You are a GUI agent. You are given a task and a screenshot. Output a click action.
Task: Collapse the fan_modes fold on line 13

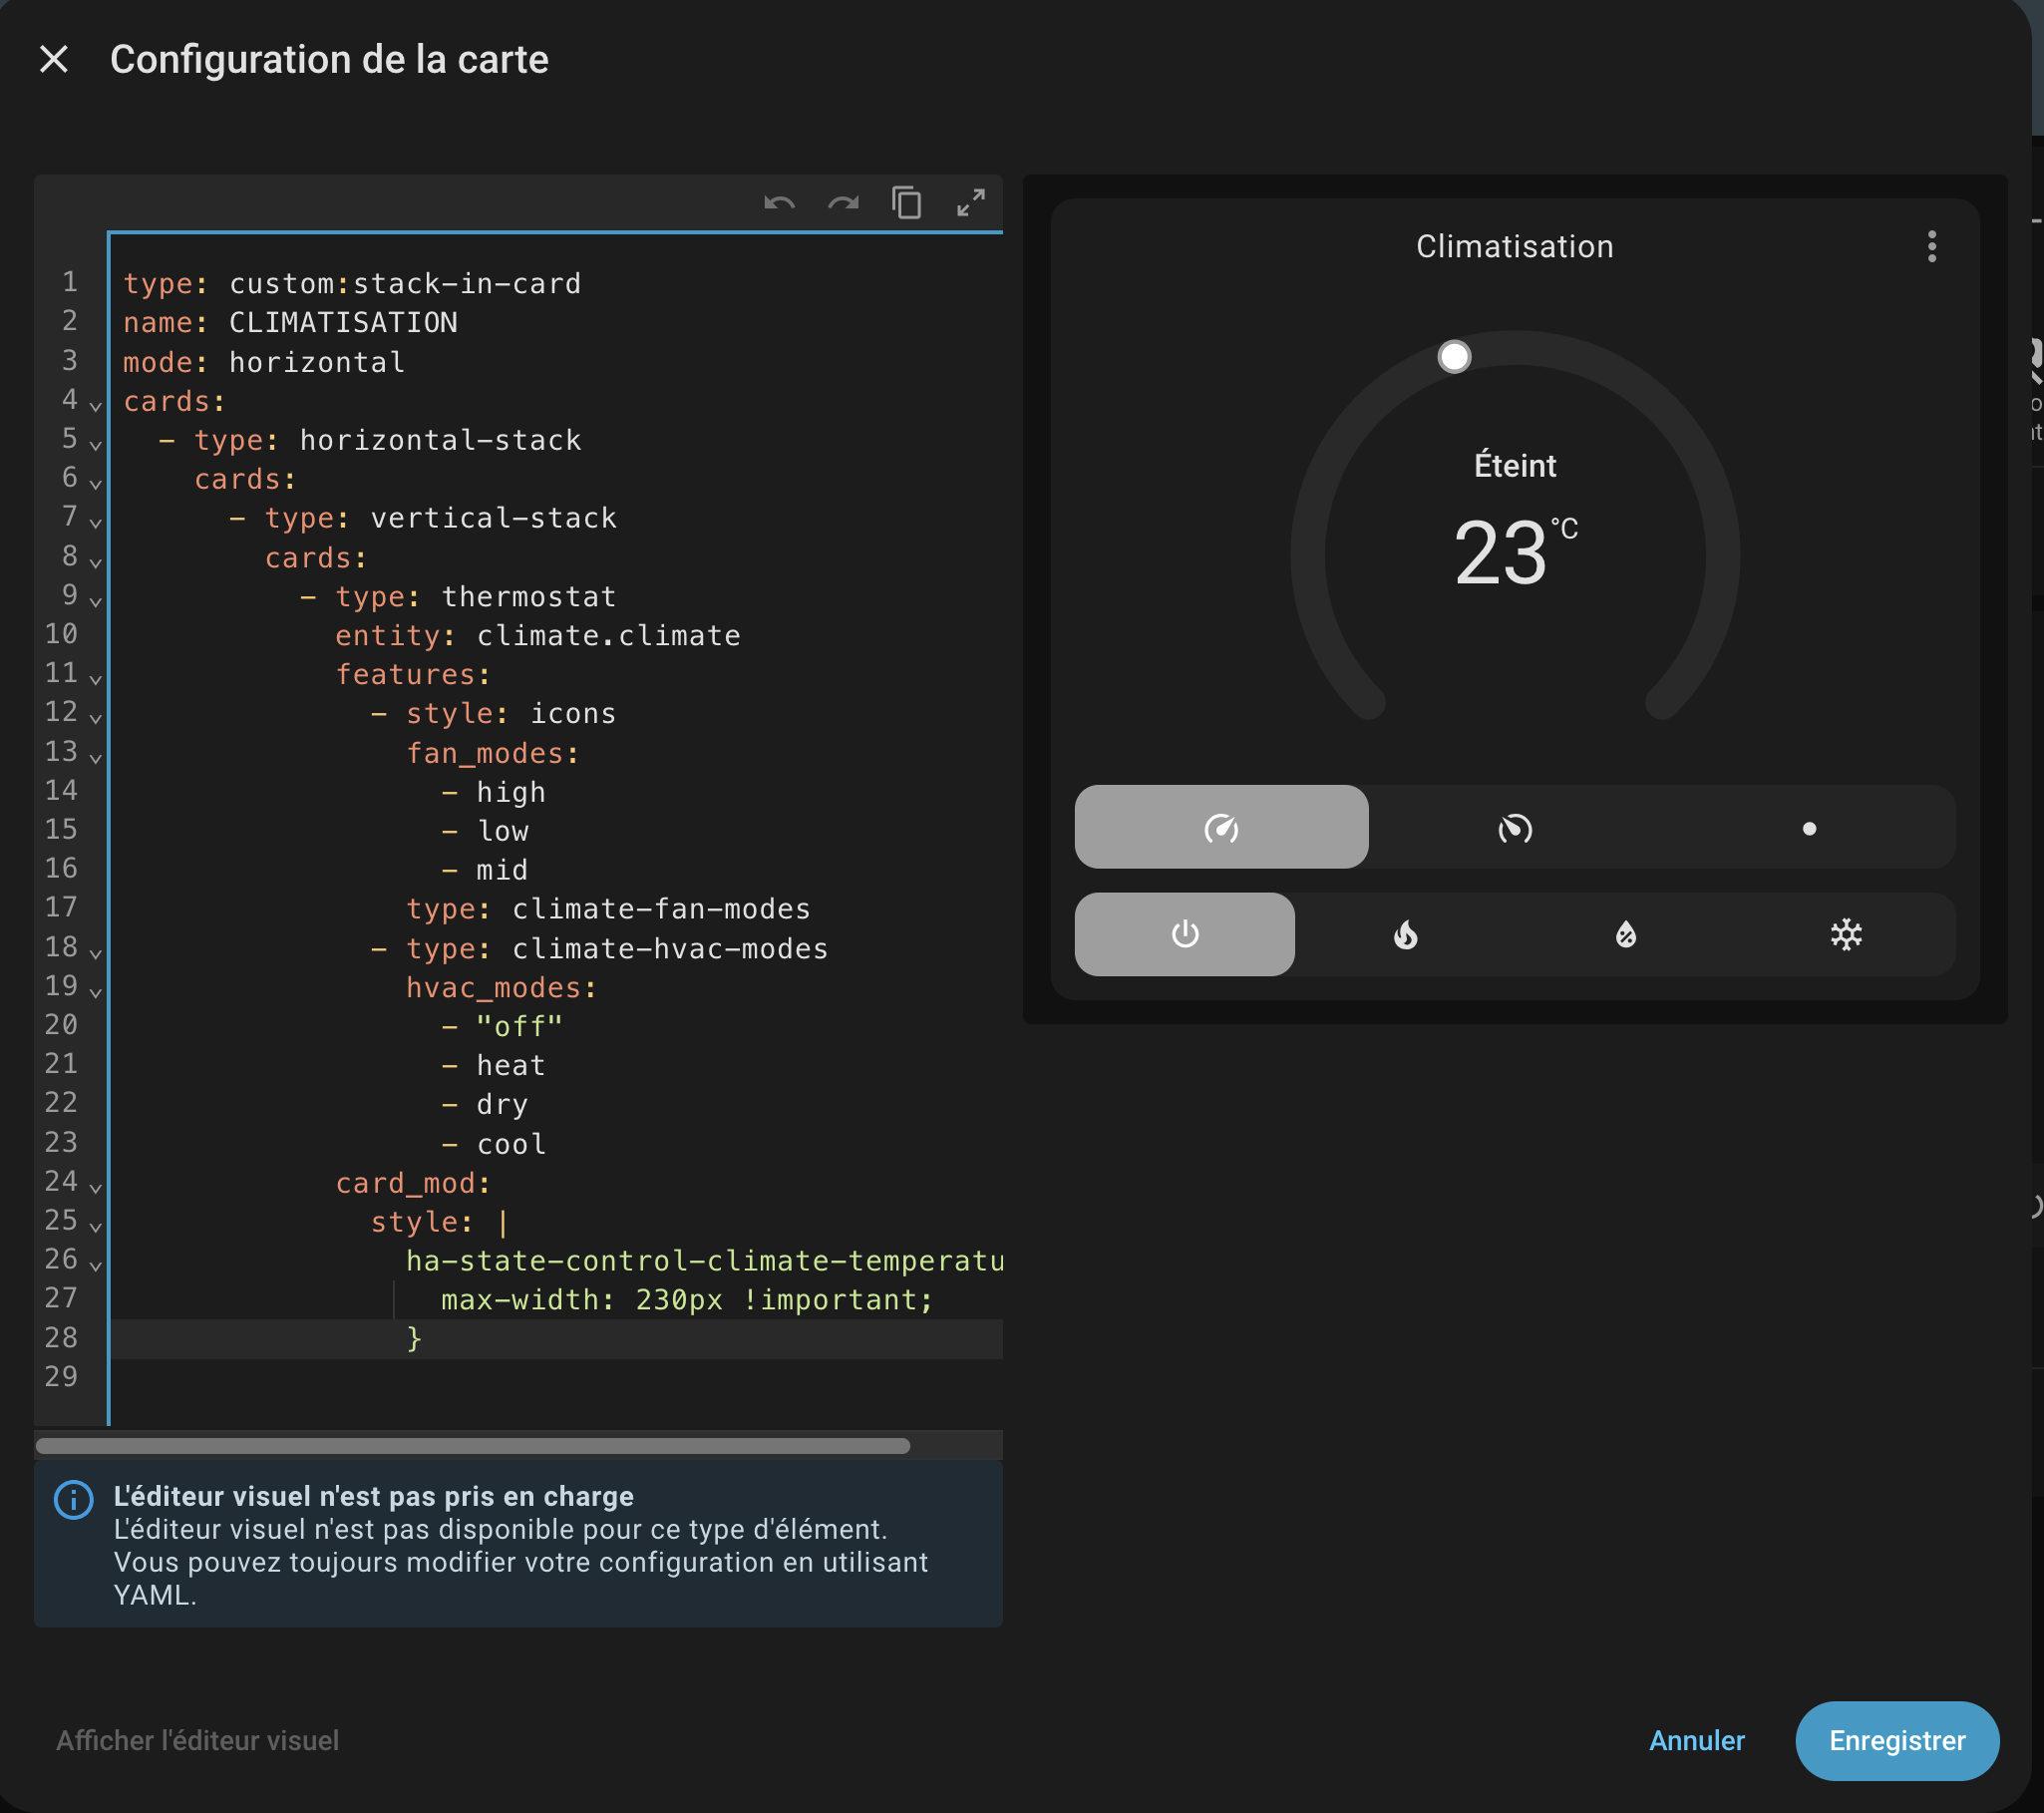tap(96, 757)
